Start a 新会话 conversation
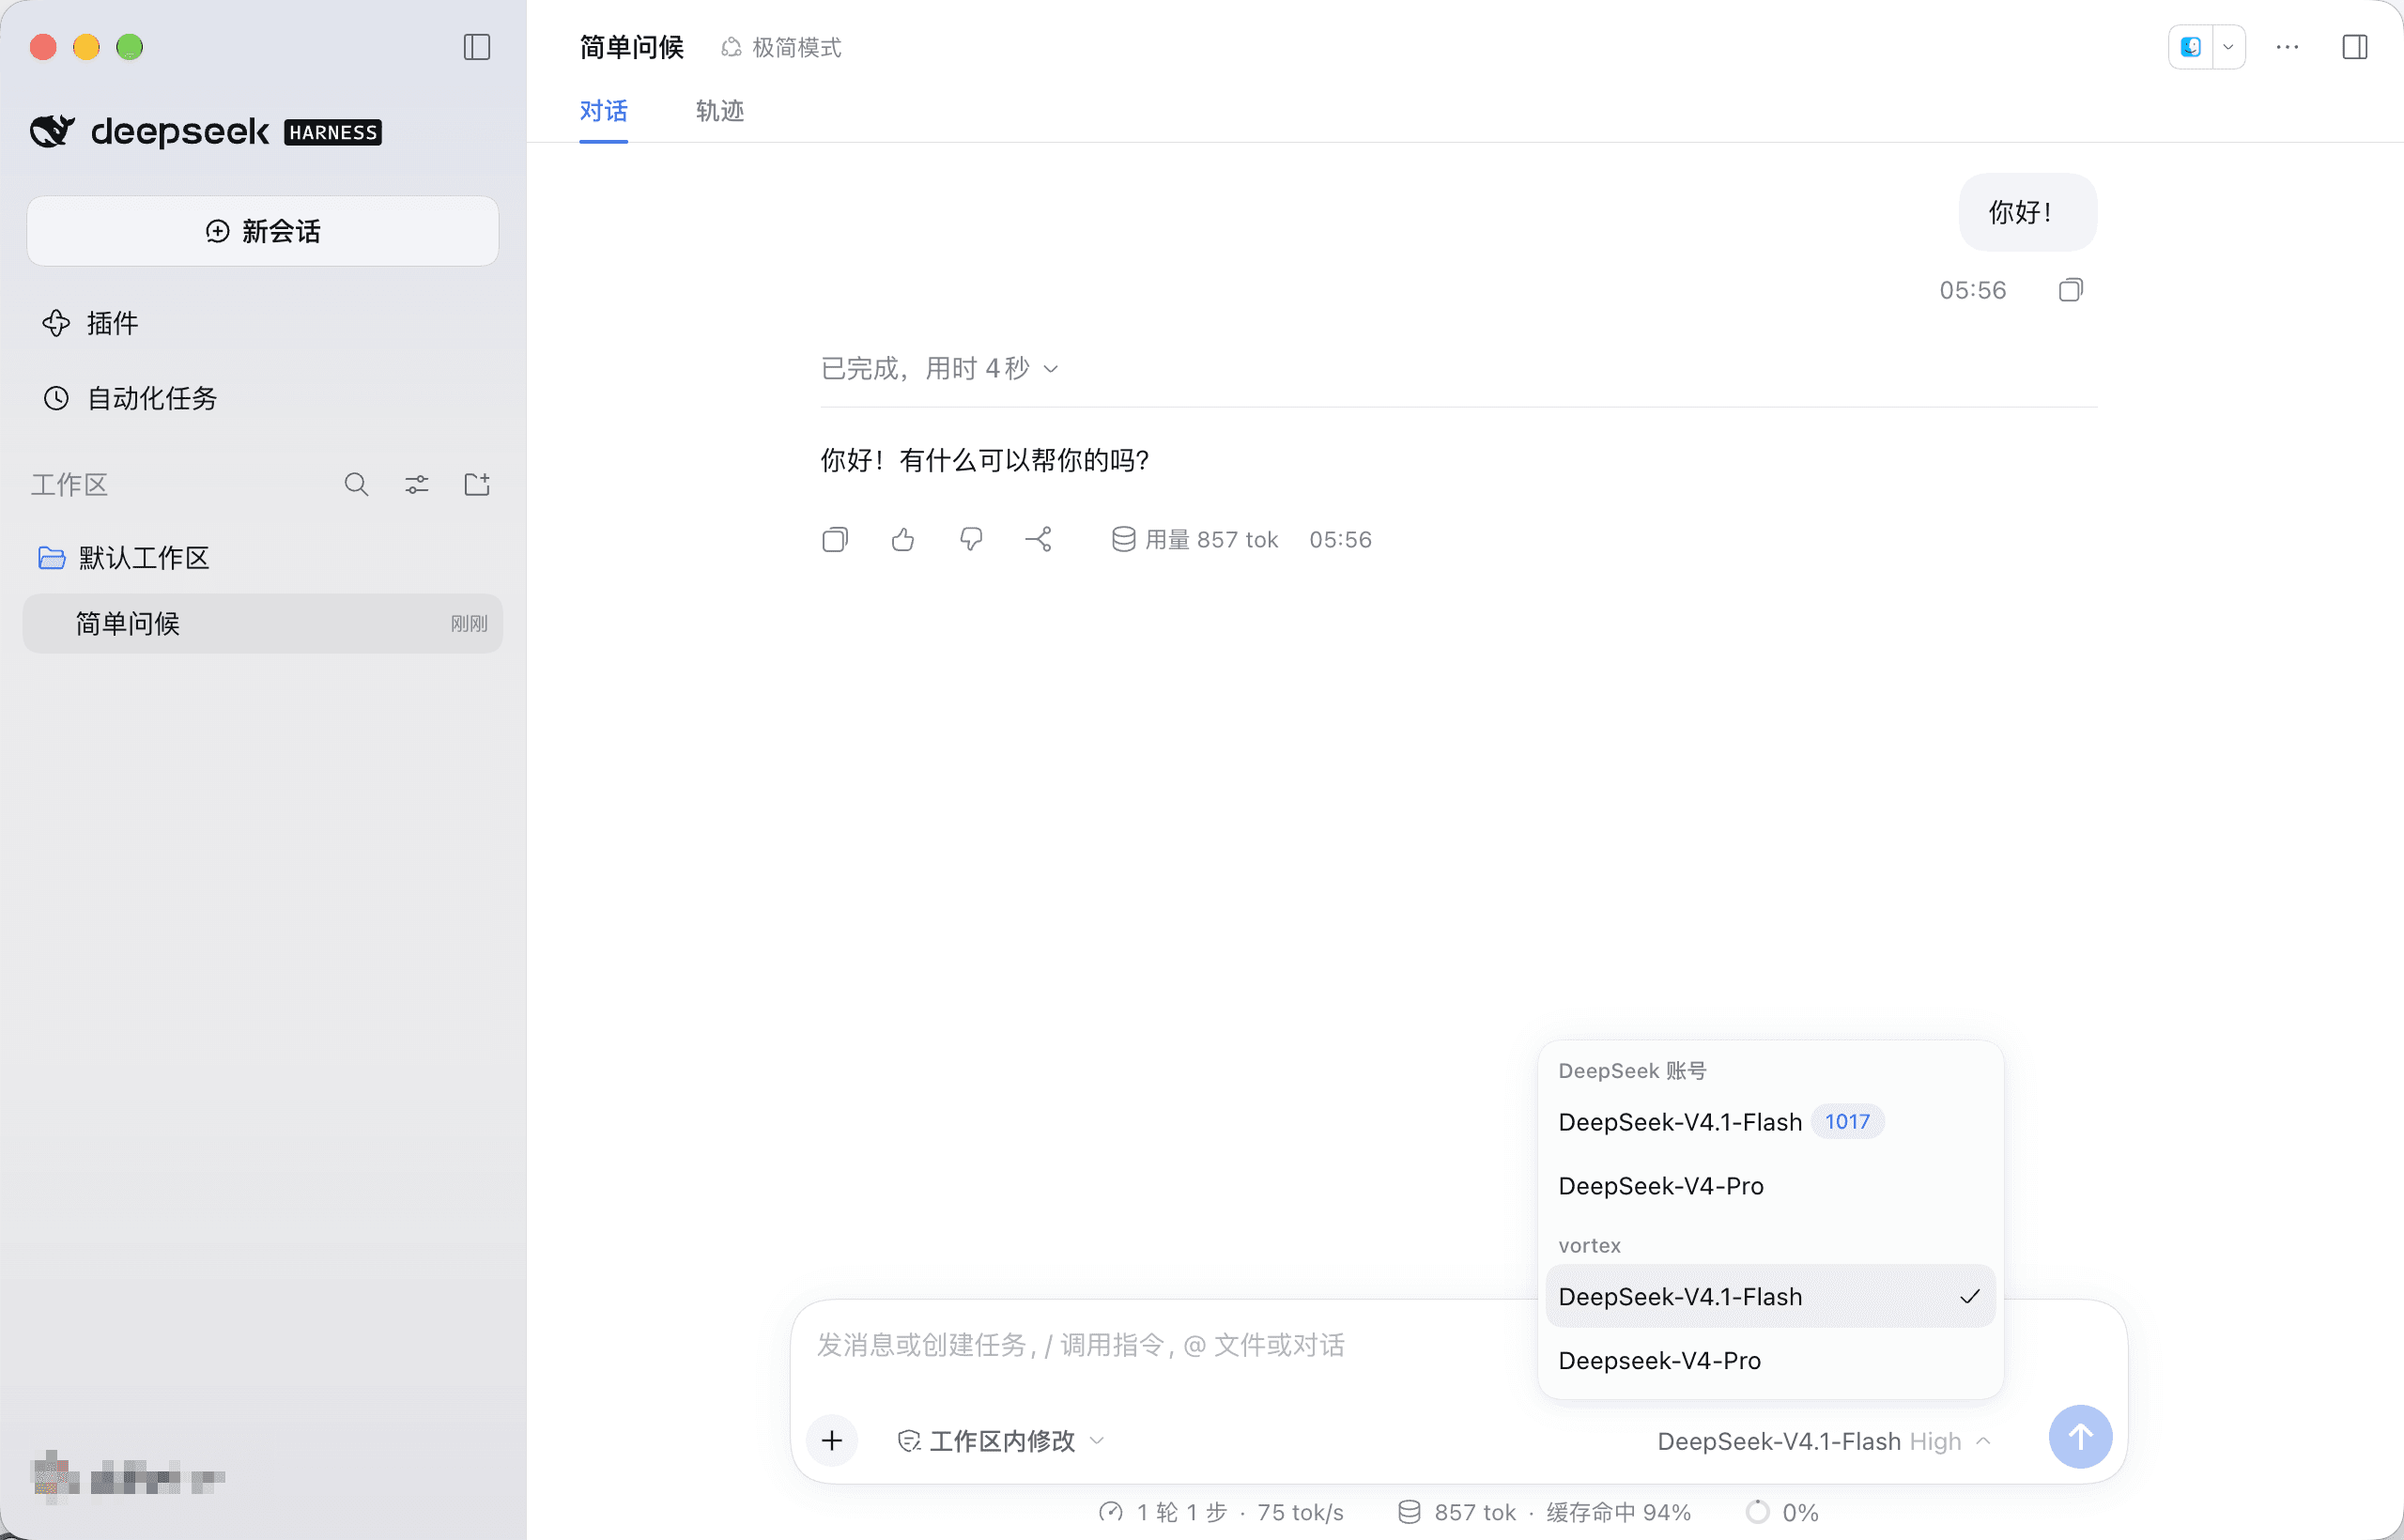2404x1540 pixels. [x=263, y=231]
